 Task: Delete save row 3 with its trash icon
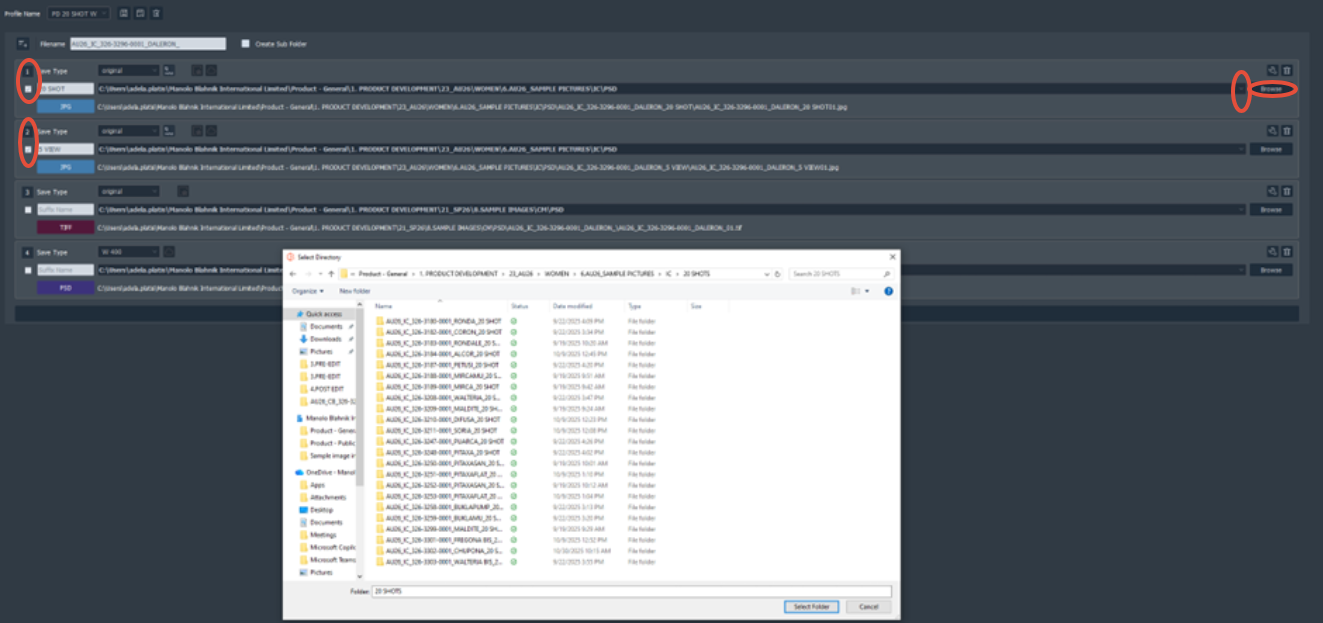tap(1287, 191)
